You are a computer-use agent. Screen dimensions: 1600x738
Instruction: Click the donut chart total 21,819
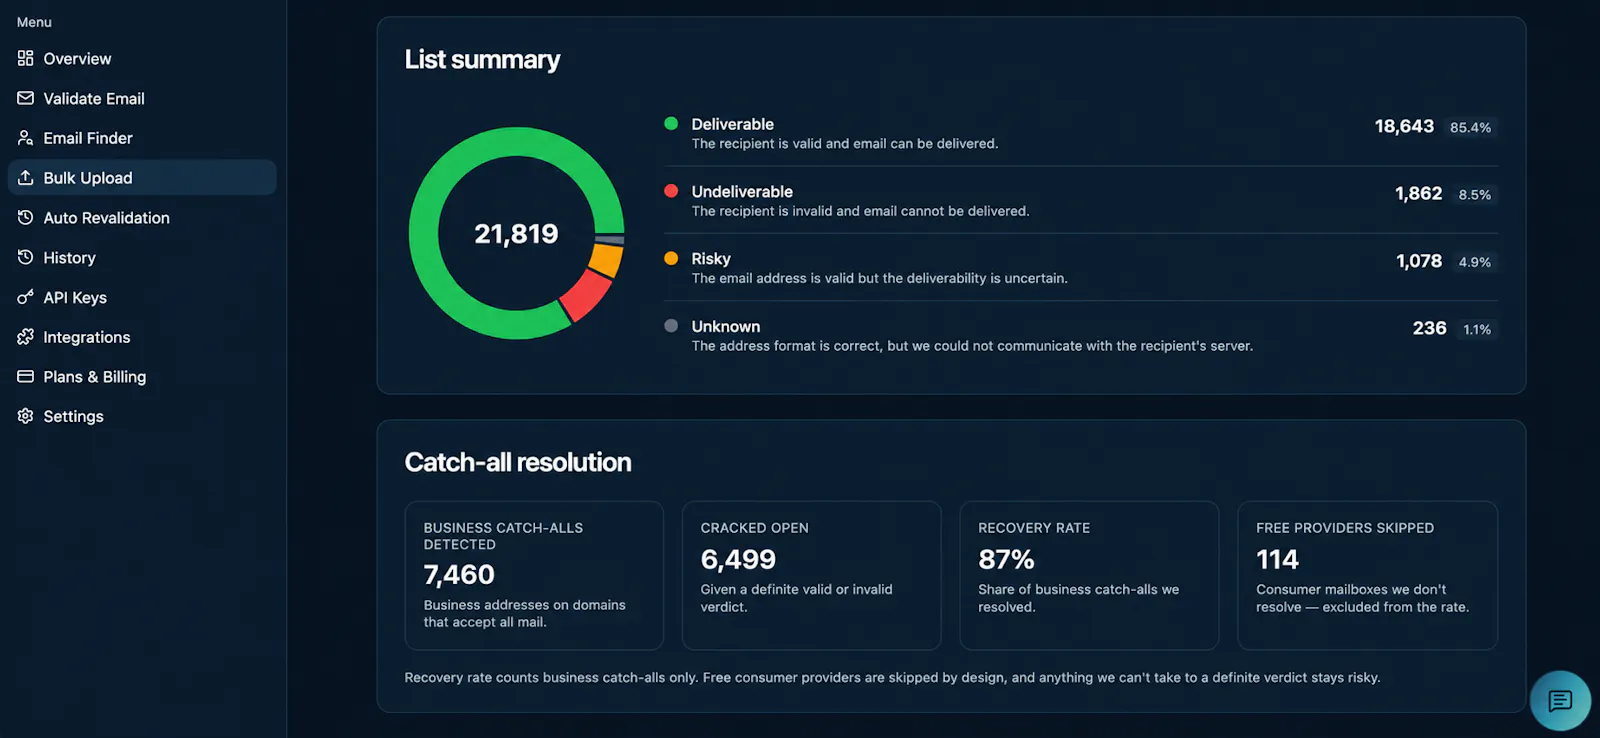[x=516, y=233]
